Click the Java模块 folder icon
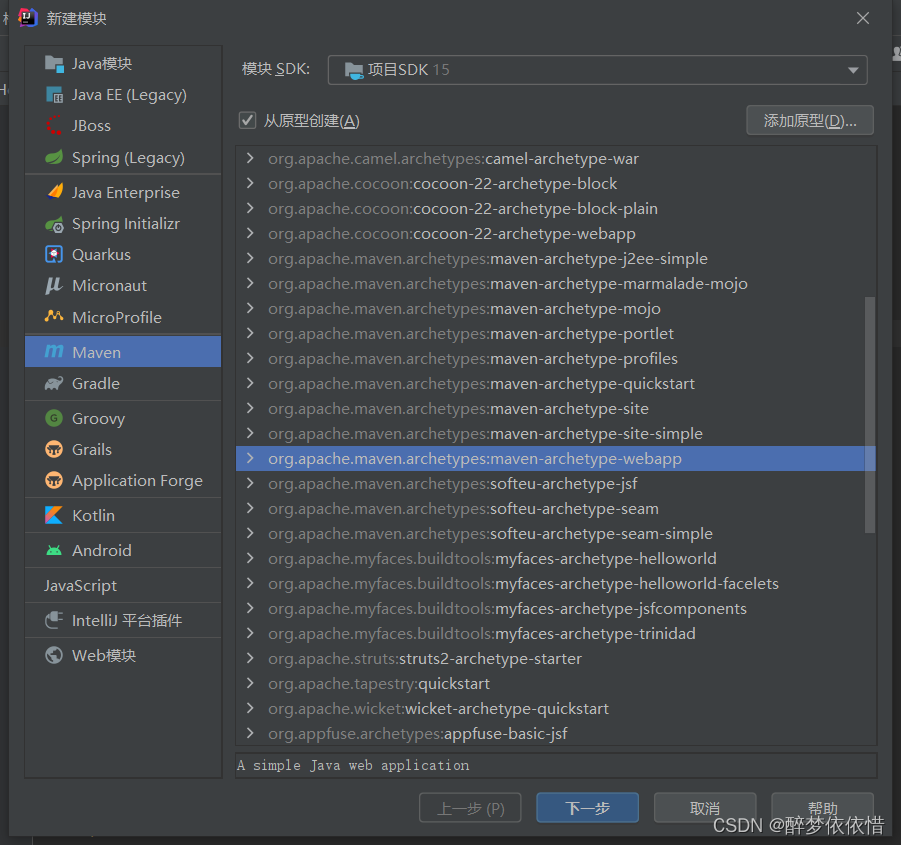The width and height of the screenshot is (901, 845). [x=54, y=64]
